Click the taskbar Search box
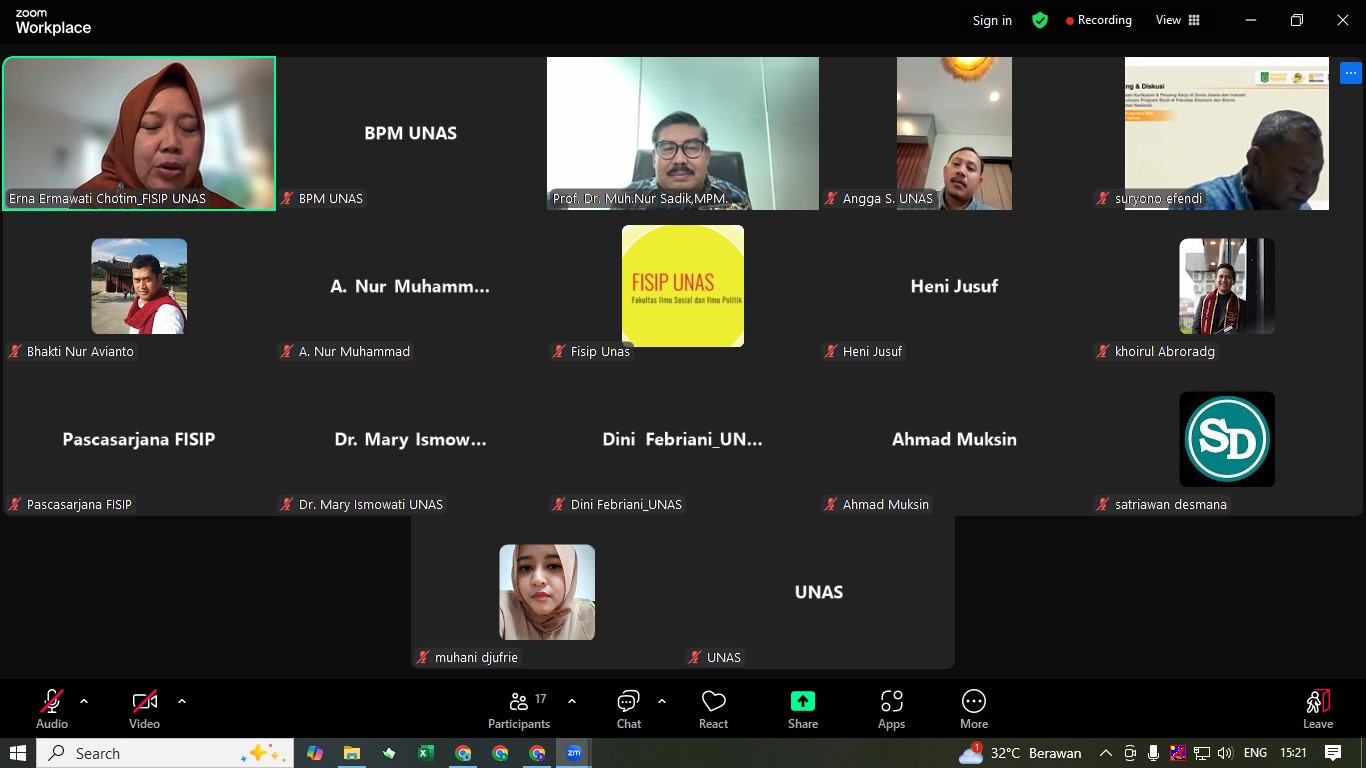Image resolution: width=1366 pixels, height=768 pixels. [x=165, y=753]
